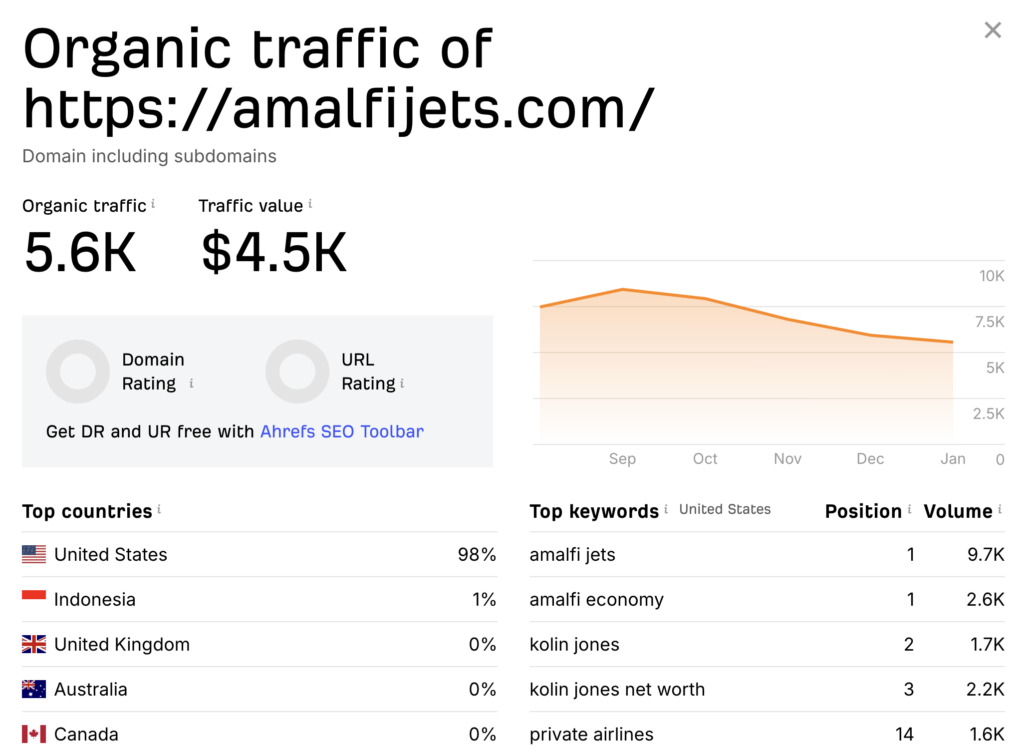The height and width of the screenshot is (754, 1024).
Task: Click the 'amalfi economy' keyword
Action: pos(596,599)
